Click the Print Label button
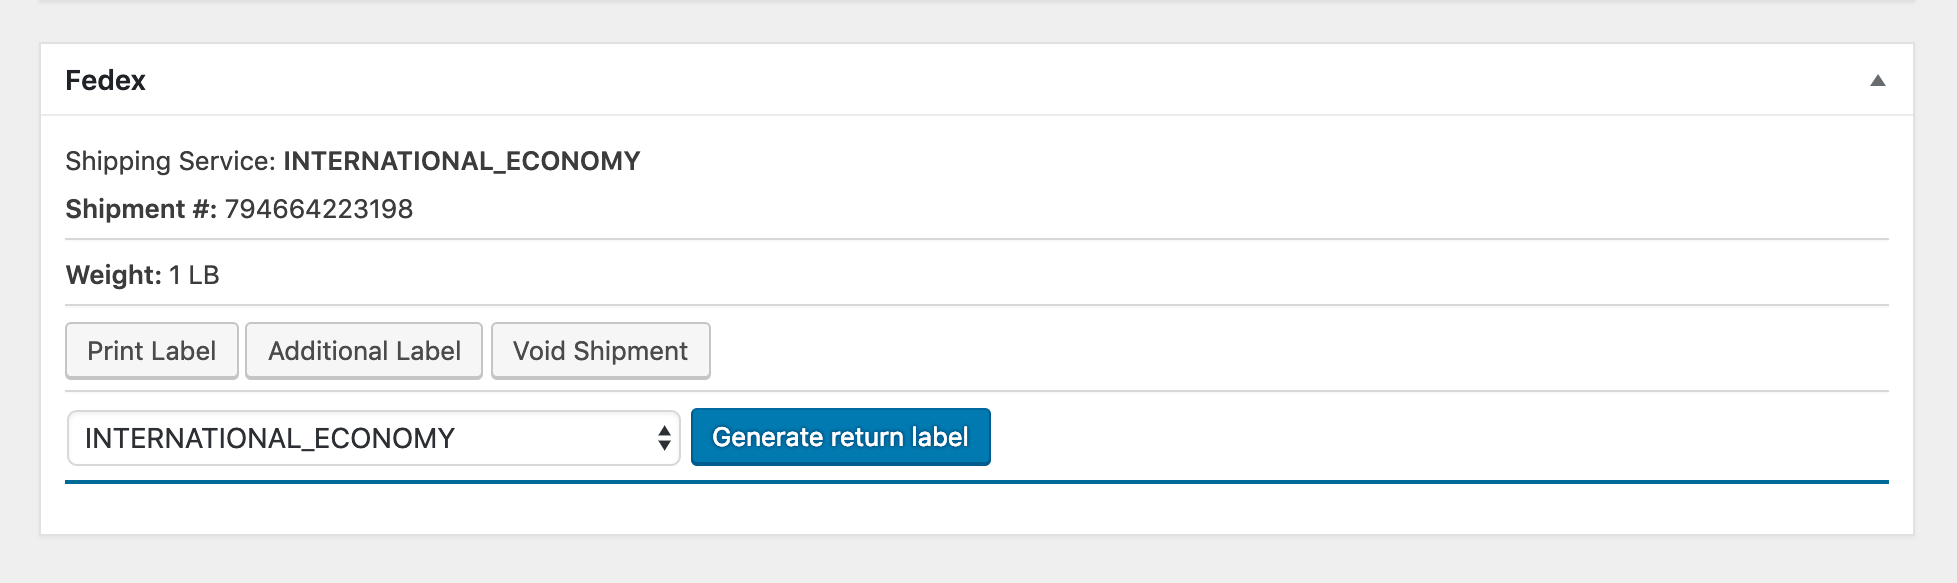Screen dimensions: 1957x583 (x=152, y=351)
